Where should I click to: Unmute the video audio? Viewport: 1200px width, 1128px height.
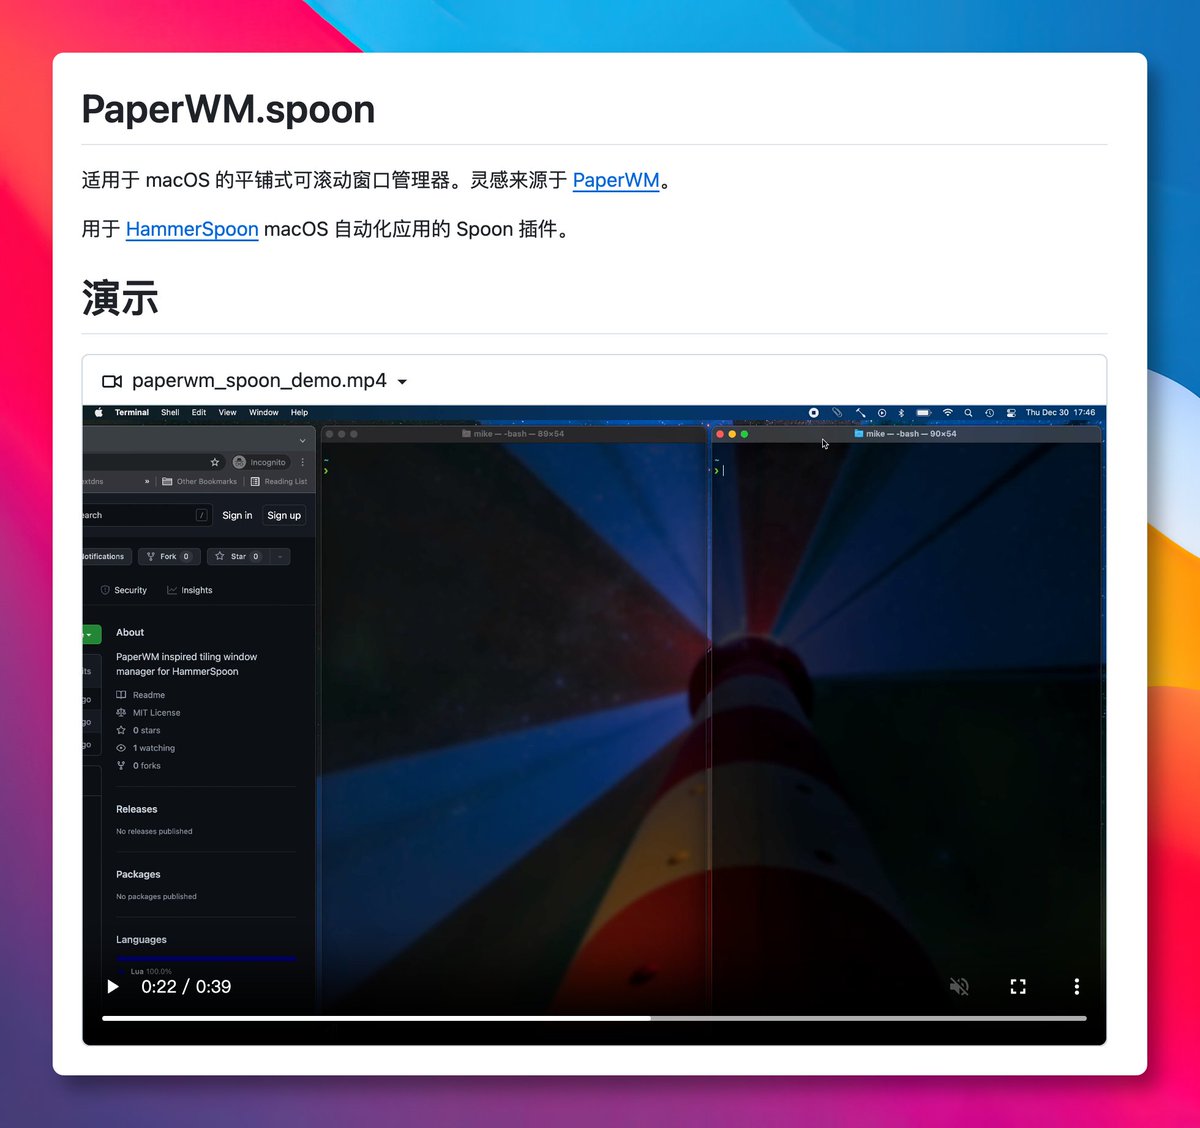pyautogui.click(x=959, y=987)
